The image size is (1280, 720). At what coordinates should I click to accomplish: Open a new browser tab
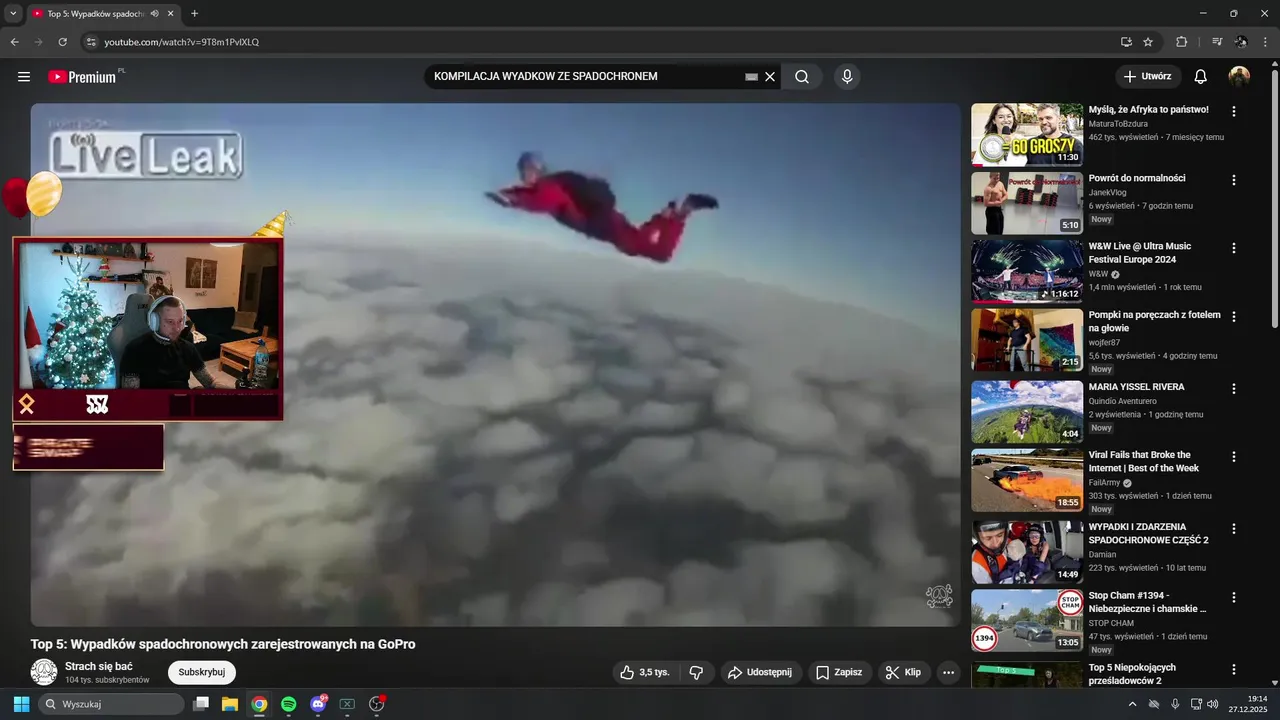194,14
